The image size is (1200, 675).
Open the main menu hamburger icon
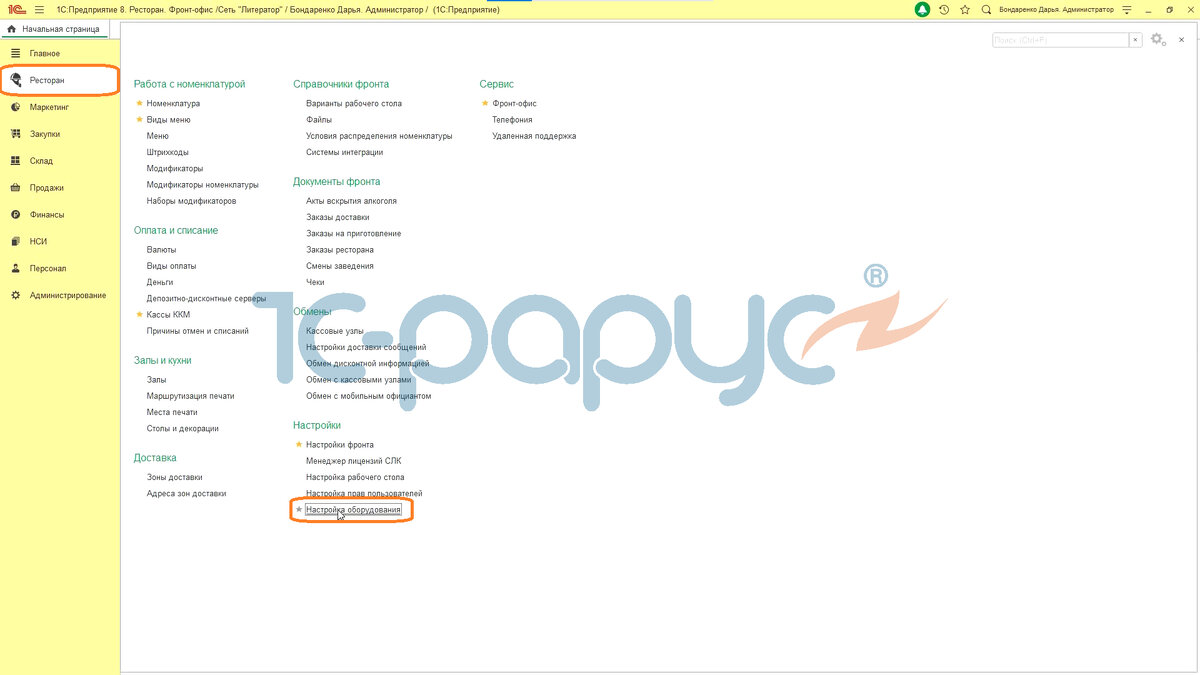tap(39, 9)
